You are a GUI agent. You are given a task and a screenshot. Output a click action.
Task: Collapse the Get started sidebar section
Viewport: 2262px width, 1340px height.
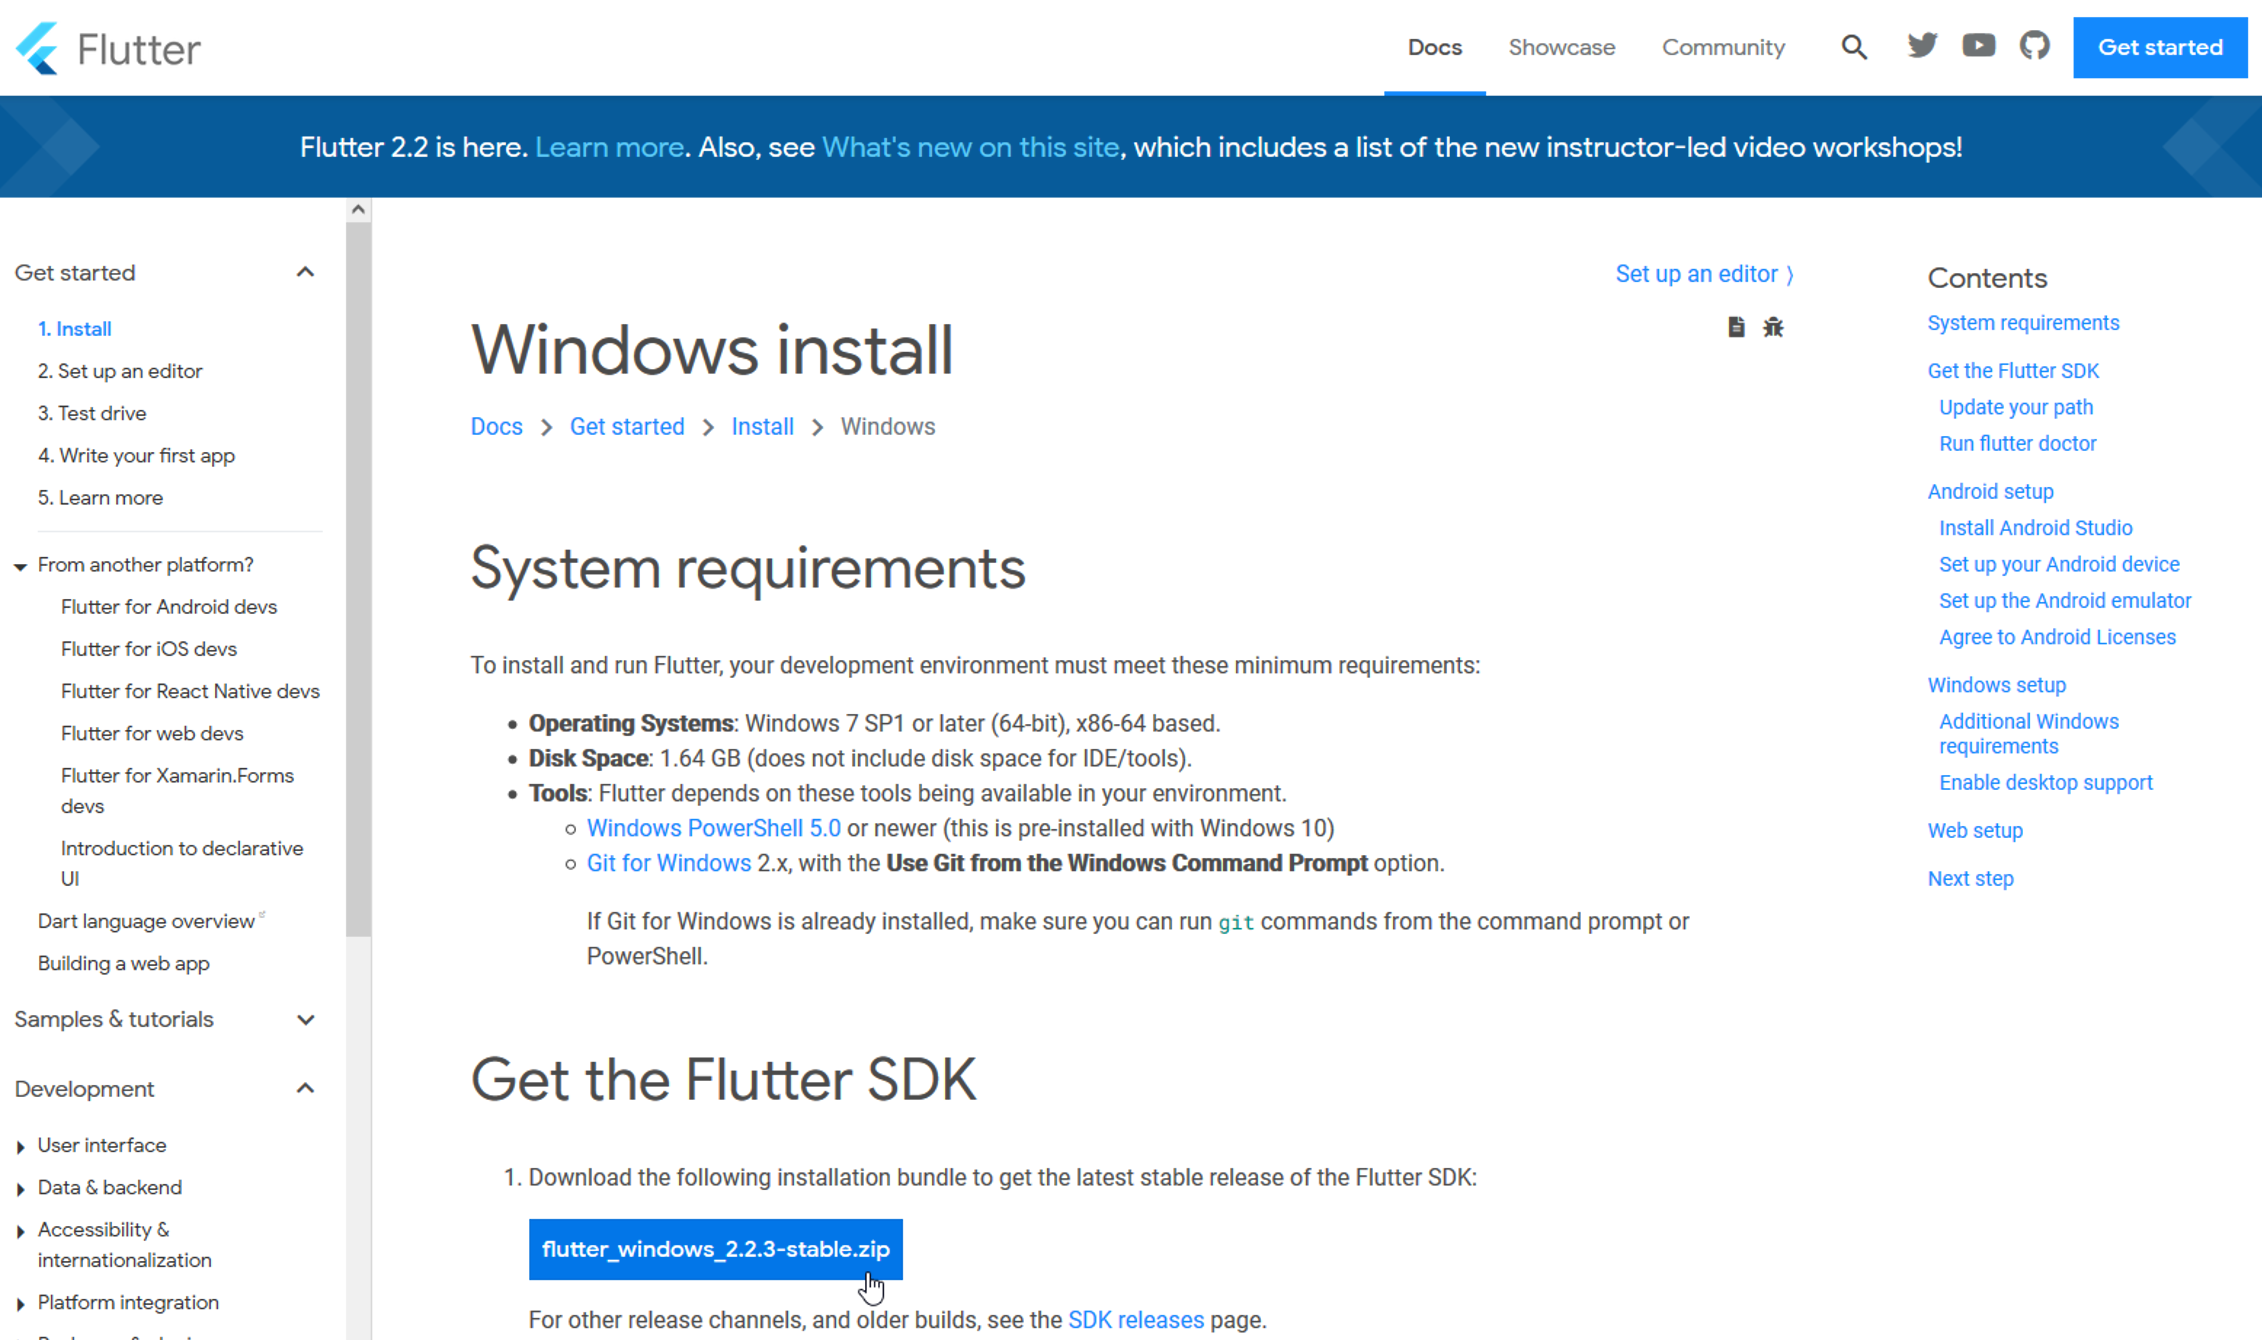pos(305,272)
